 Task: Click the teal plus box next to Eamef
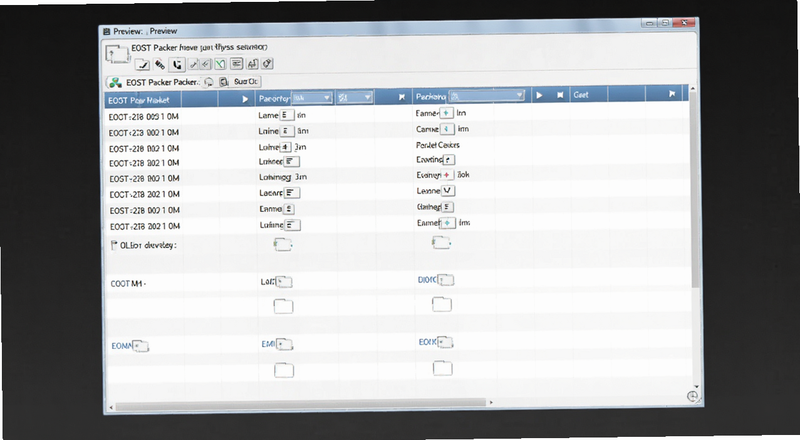pos(447,223)
